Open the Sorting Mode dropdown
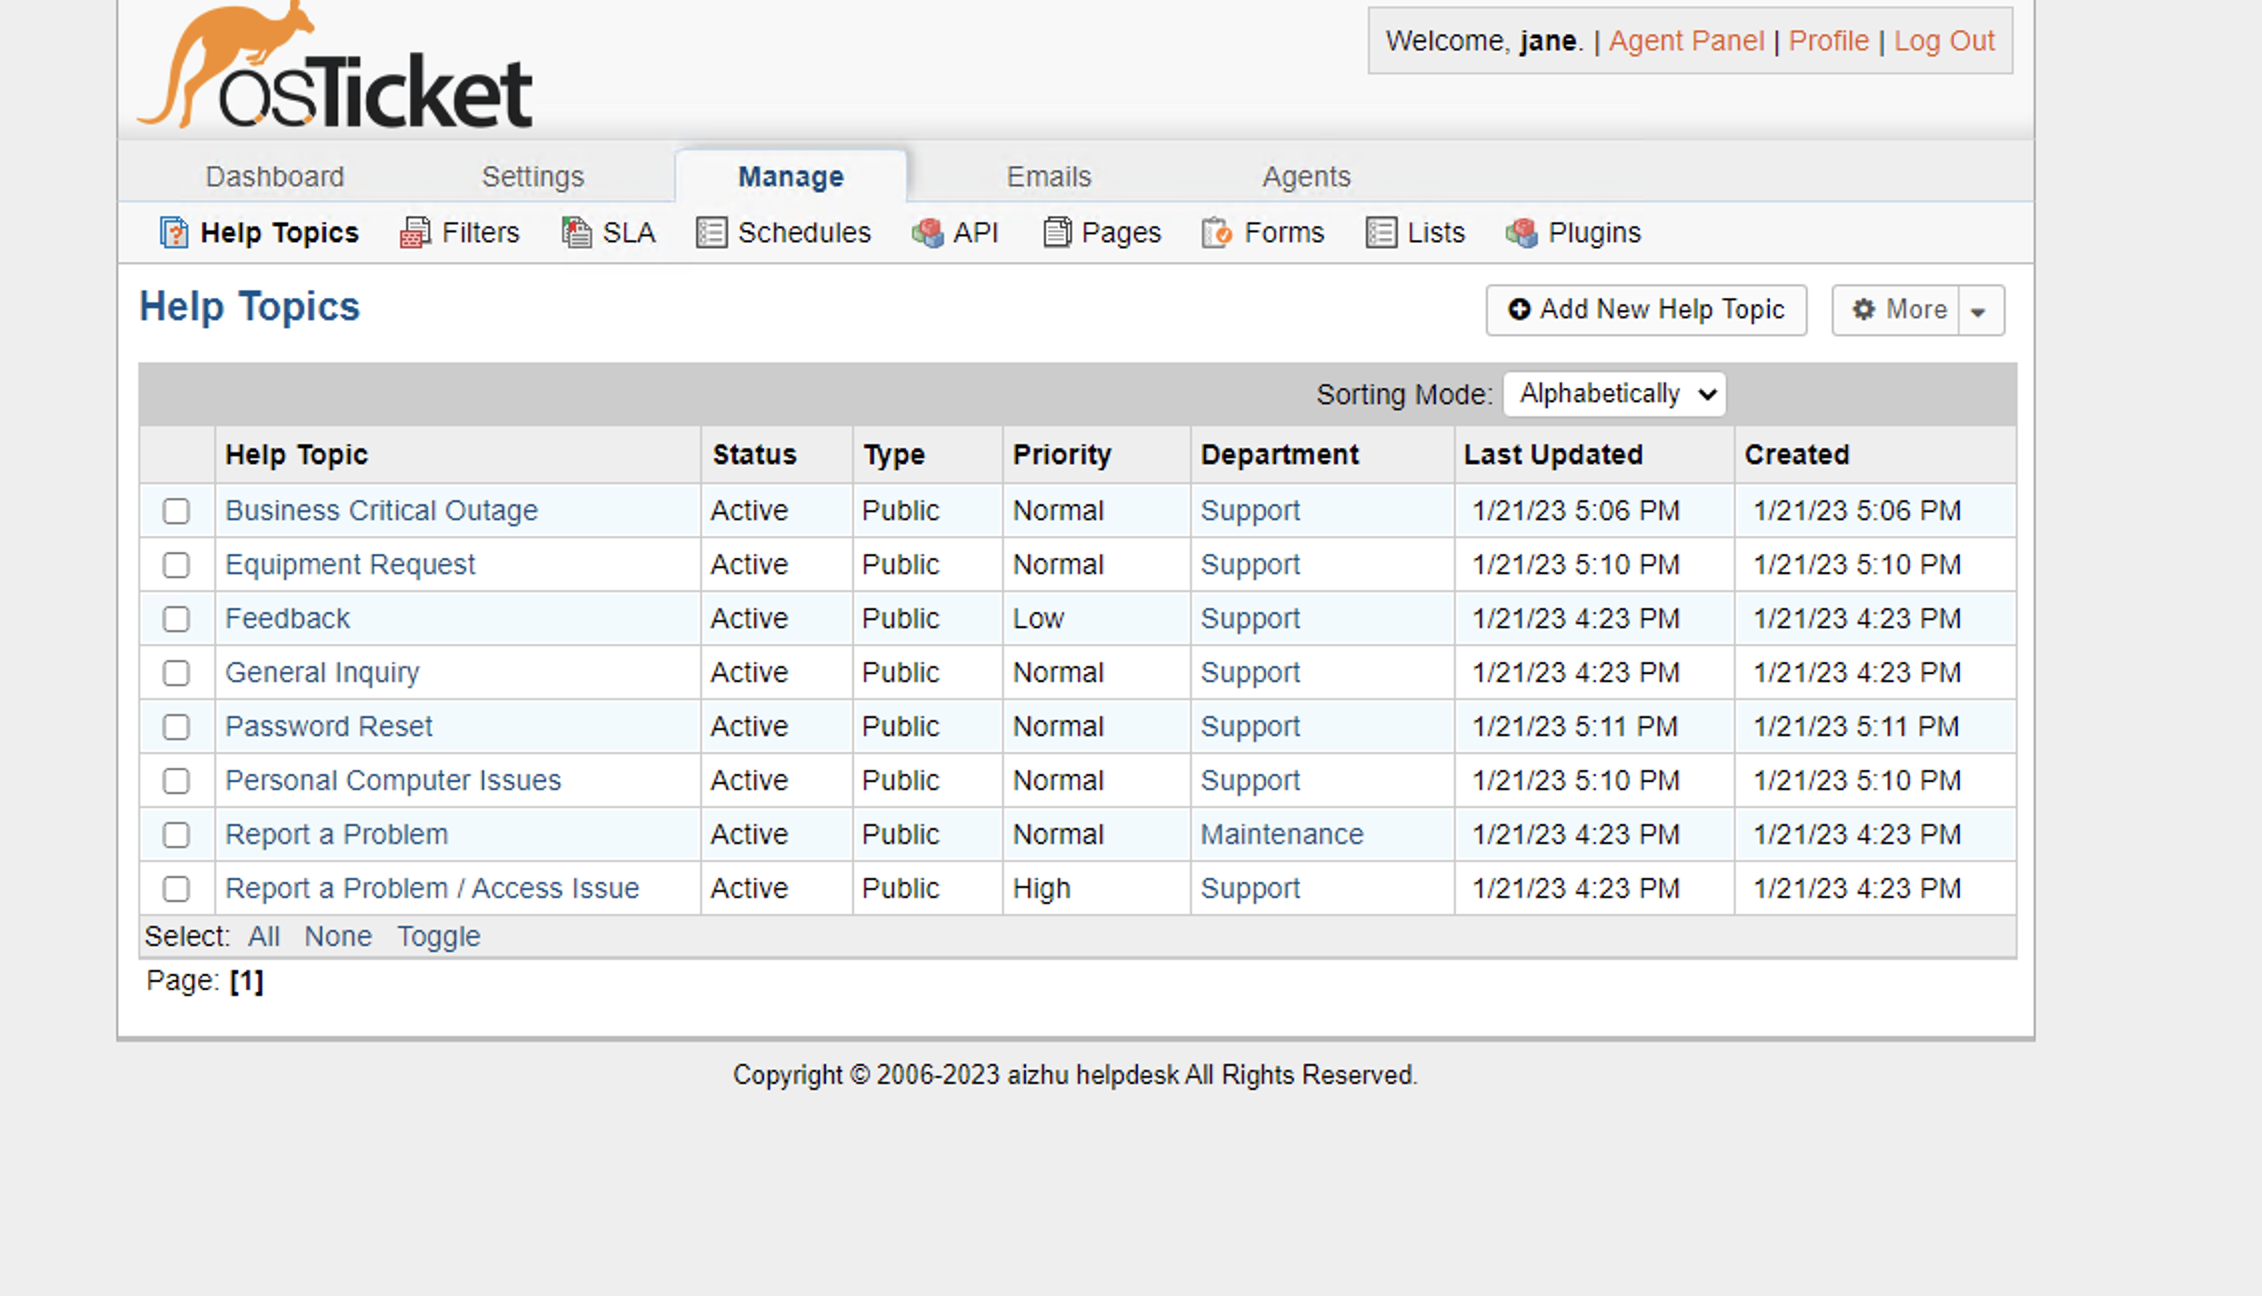 (1614, 394)
